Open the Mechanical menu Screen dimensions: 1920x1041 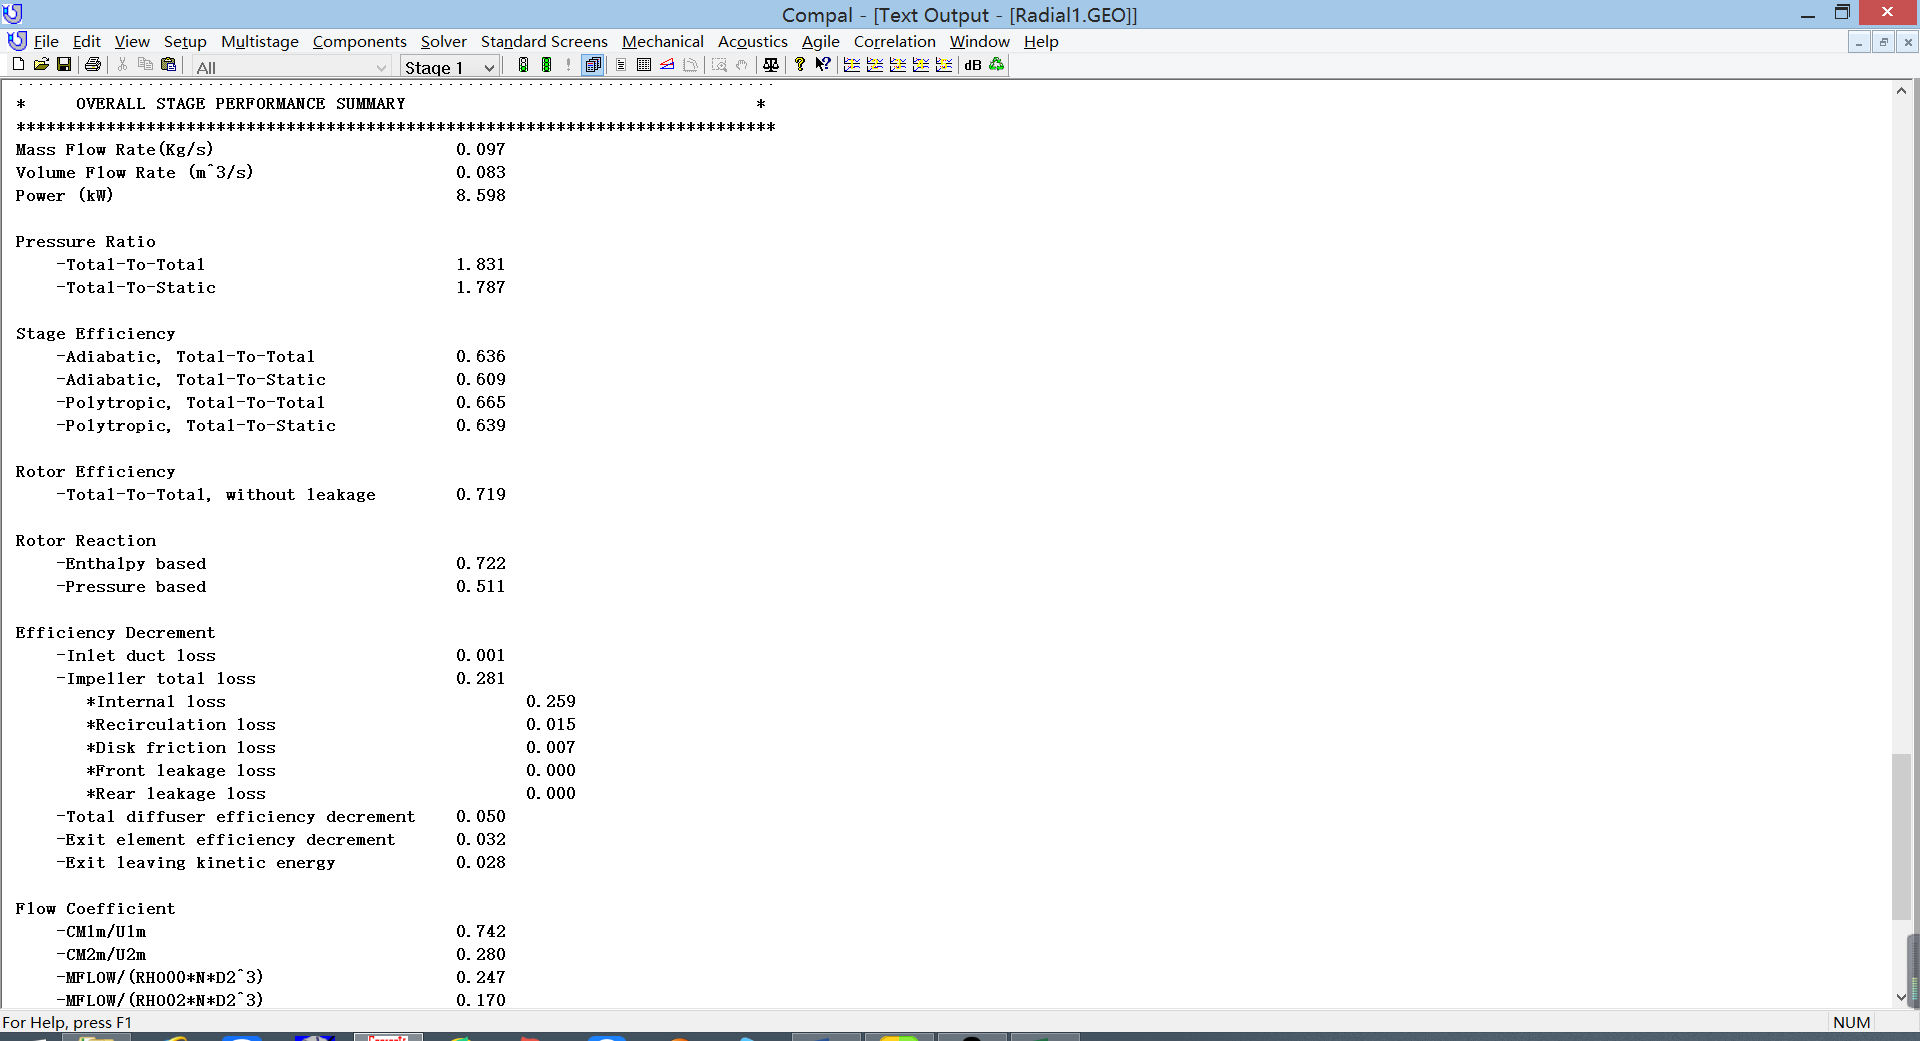pyautogui.click(x=663, y=41)
